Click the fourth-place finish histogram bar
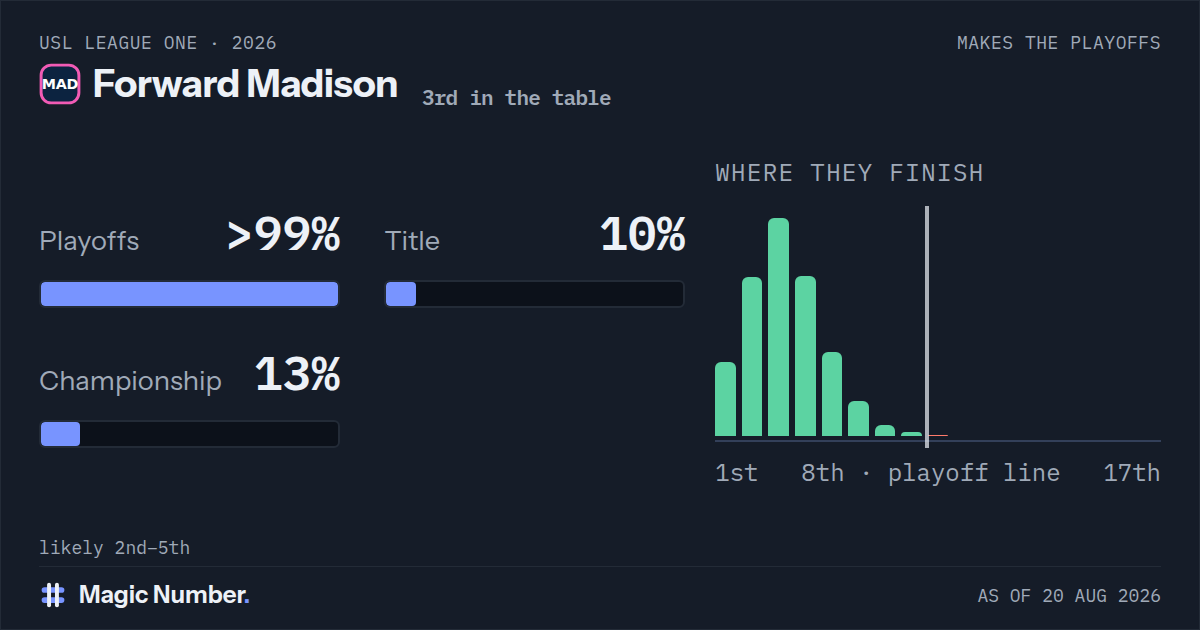1200x630 pixels. (x=805, y=356)
